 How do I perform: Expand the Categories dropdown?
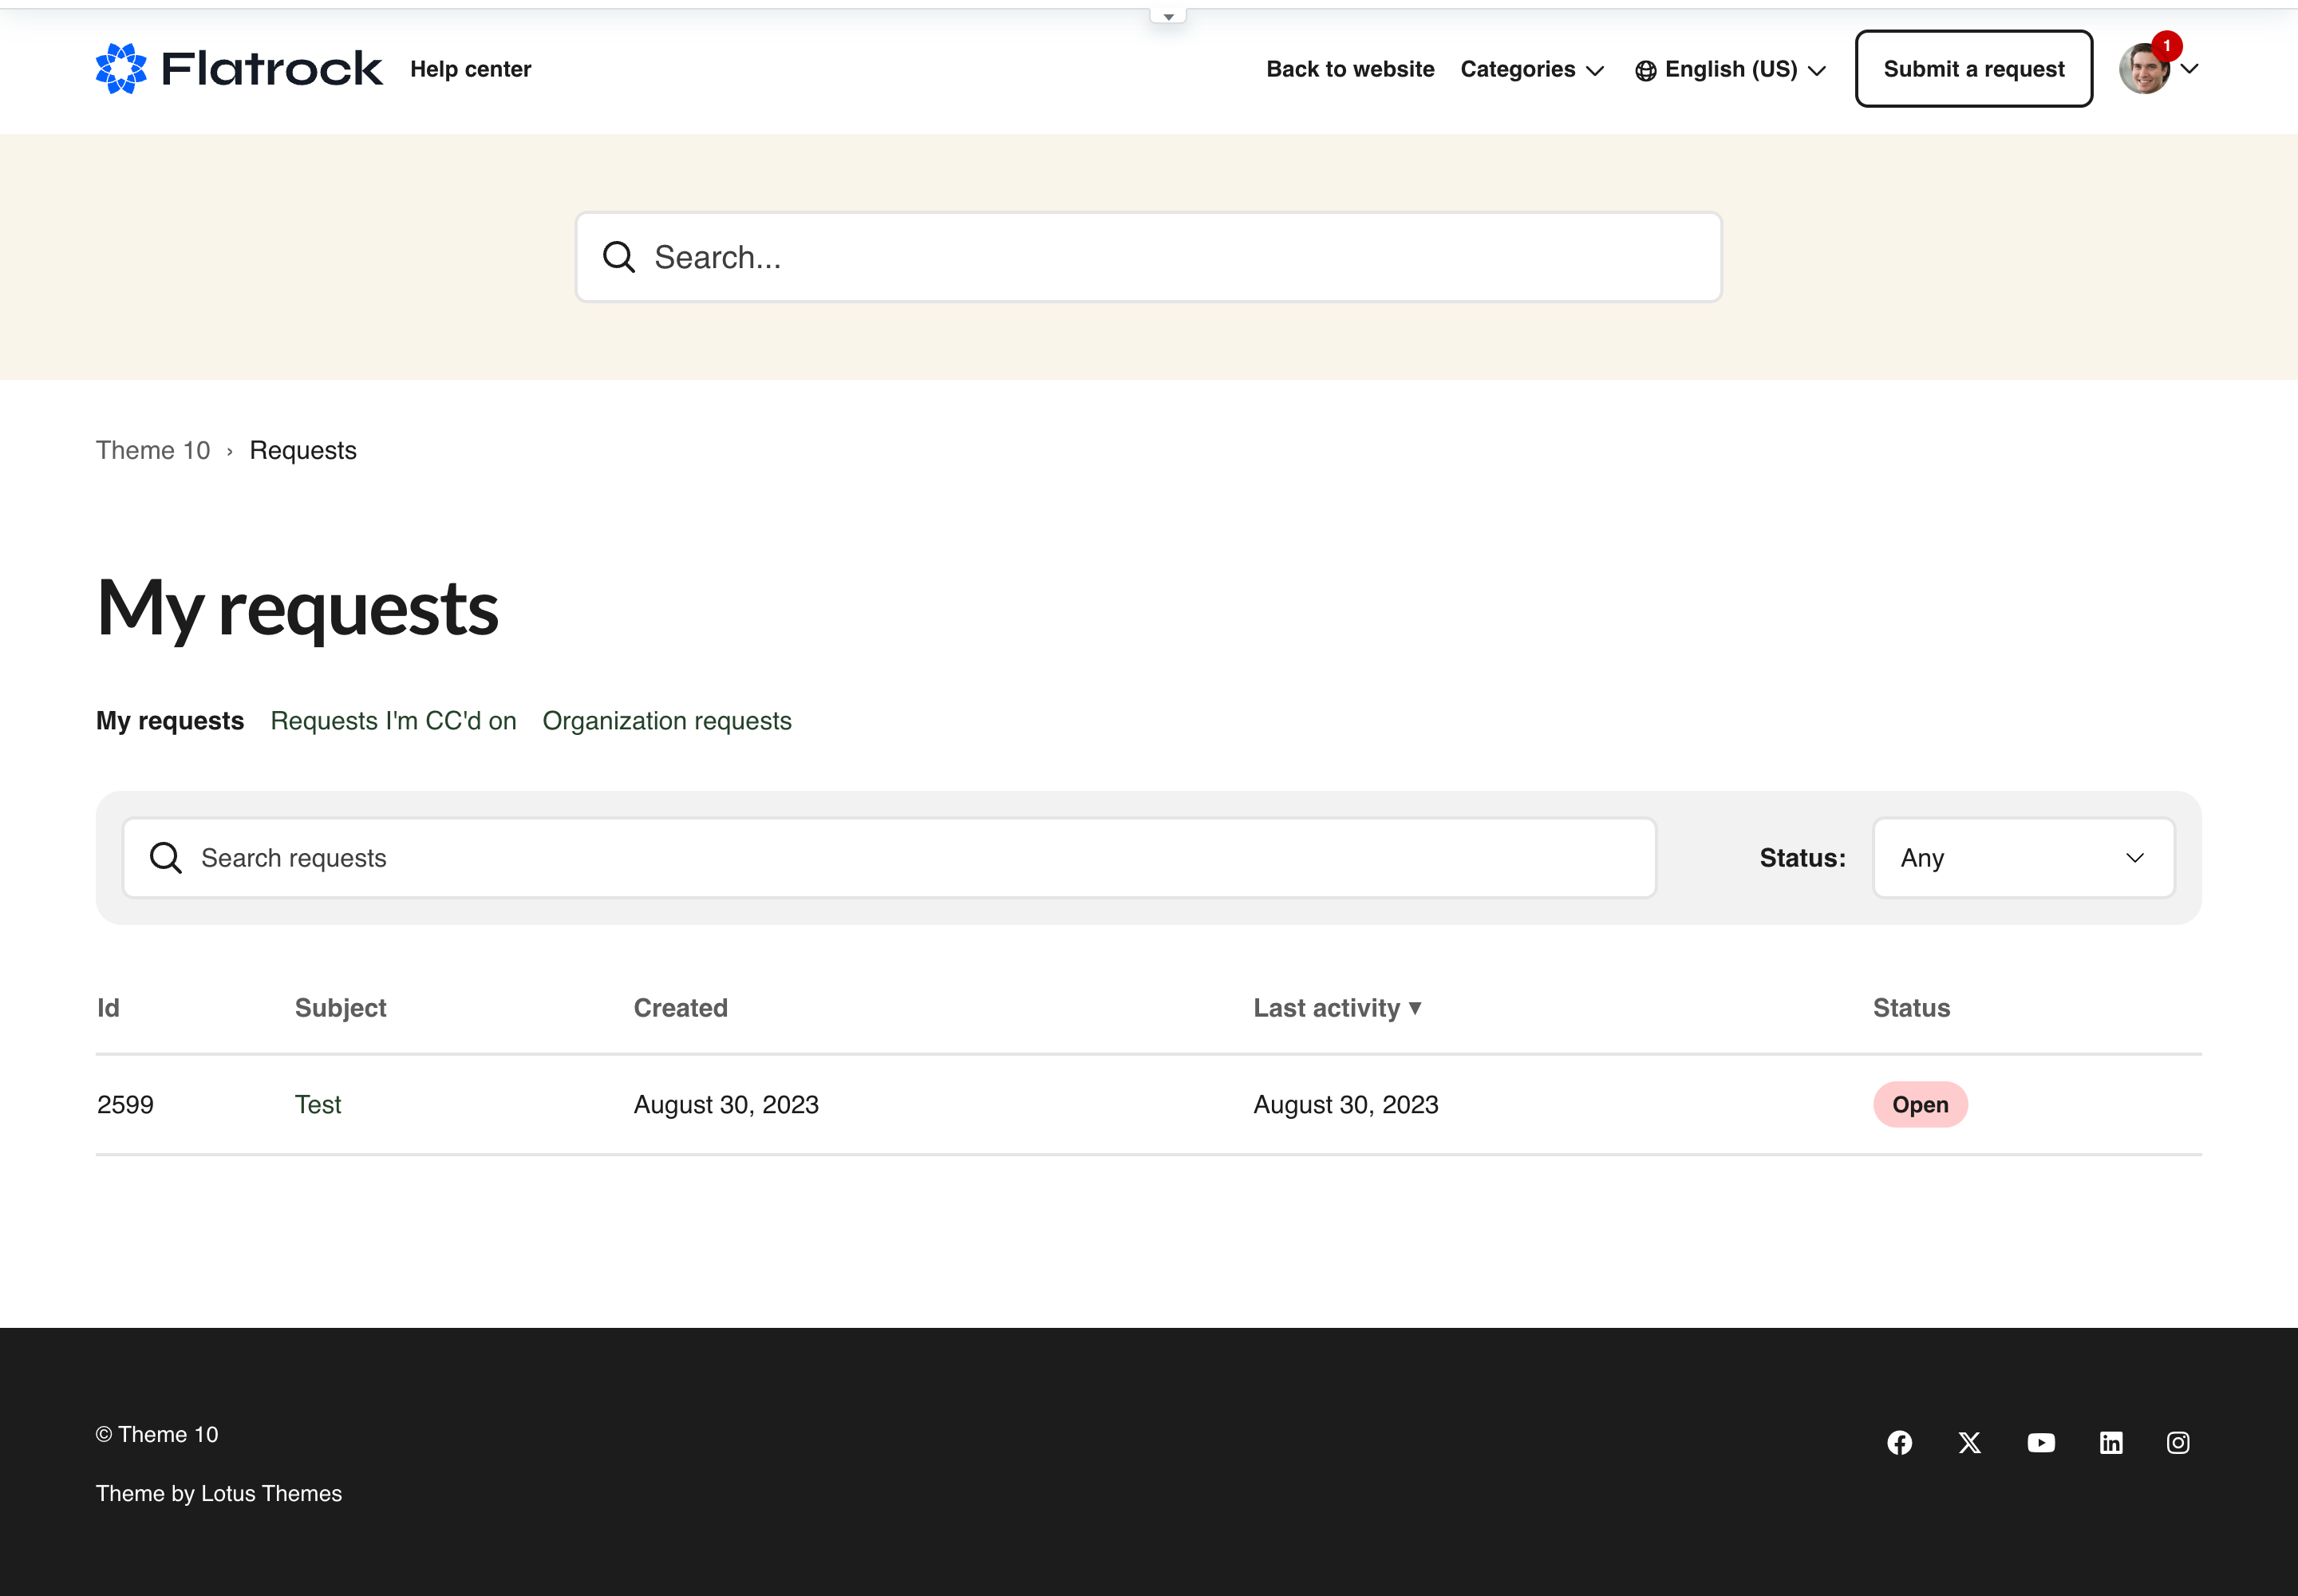[1531, 69]
